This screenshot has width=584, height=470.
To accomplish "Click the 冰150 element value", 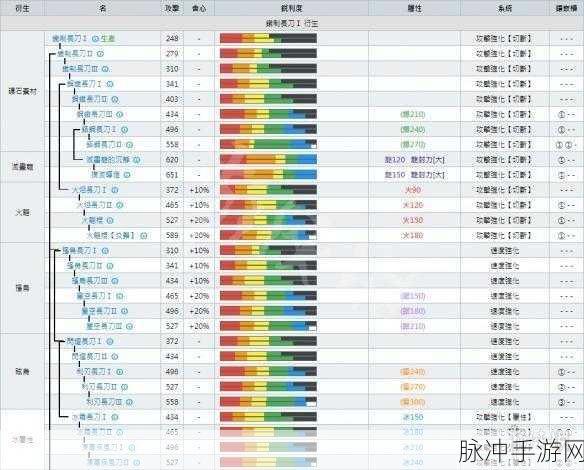I will coord(413,417).
